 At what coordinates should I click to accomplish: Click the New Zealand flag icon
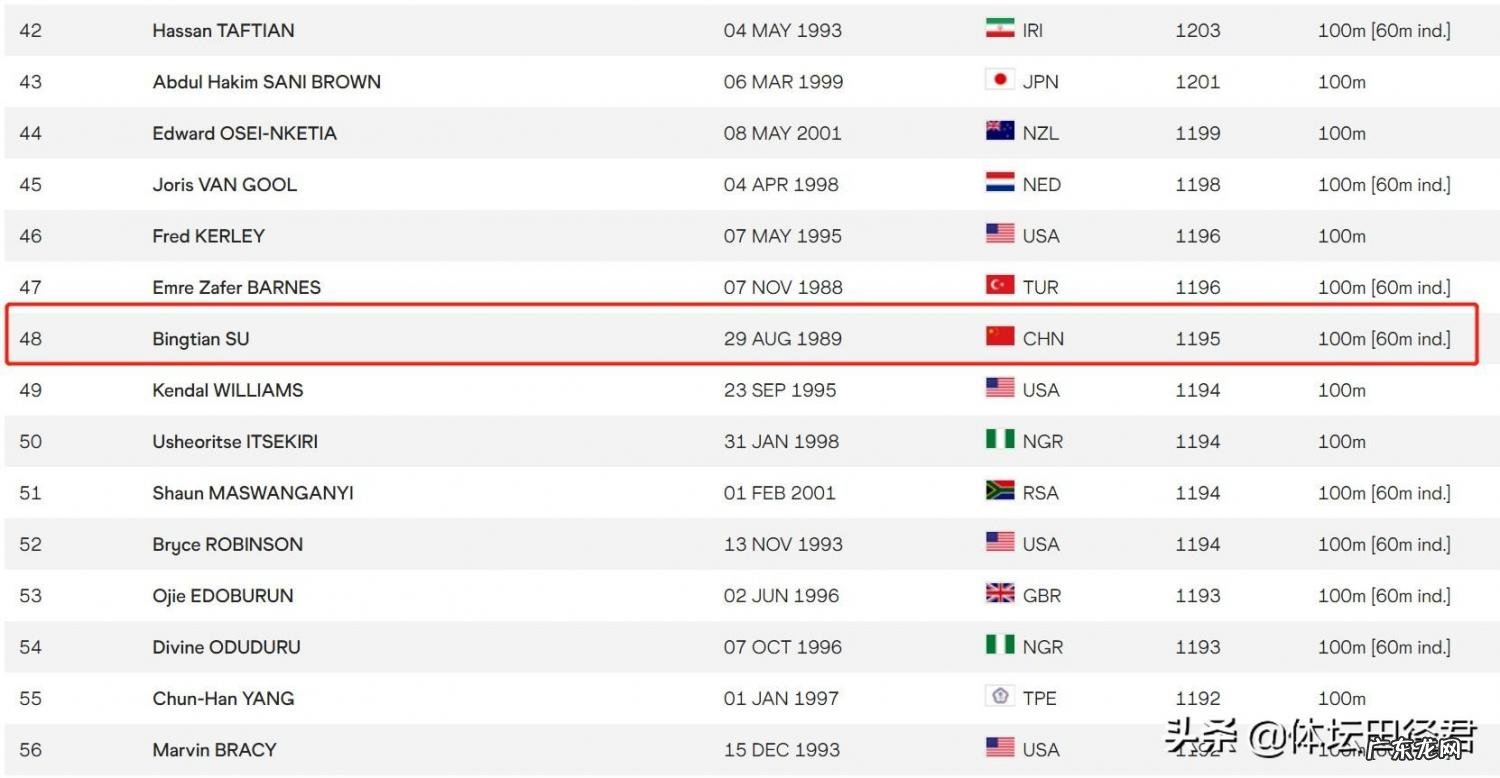coord(999,131)
